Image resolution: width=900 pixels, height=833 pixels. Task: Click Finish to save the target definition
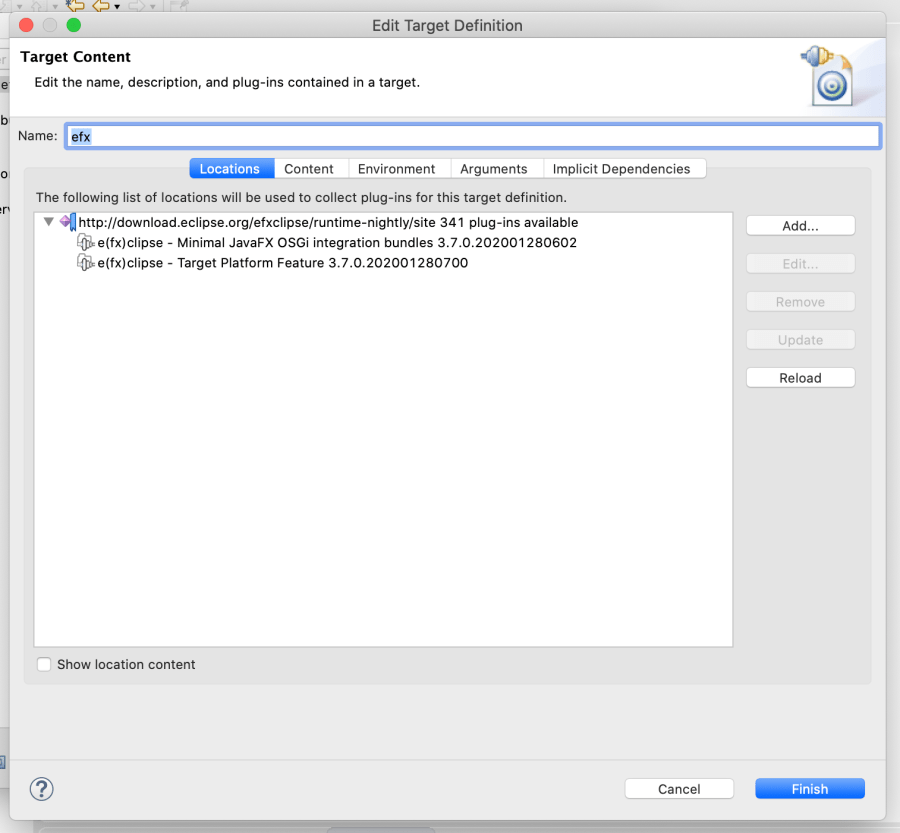click(x=809, y=789)
